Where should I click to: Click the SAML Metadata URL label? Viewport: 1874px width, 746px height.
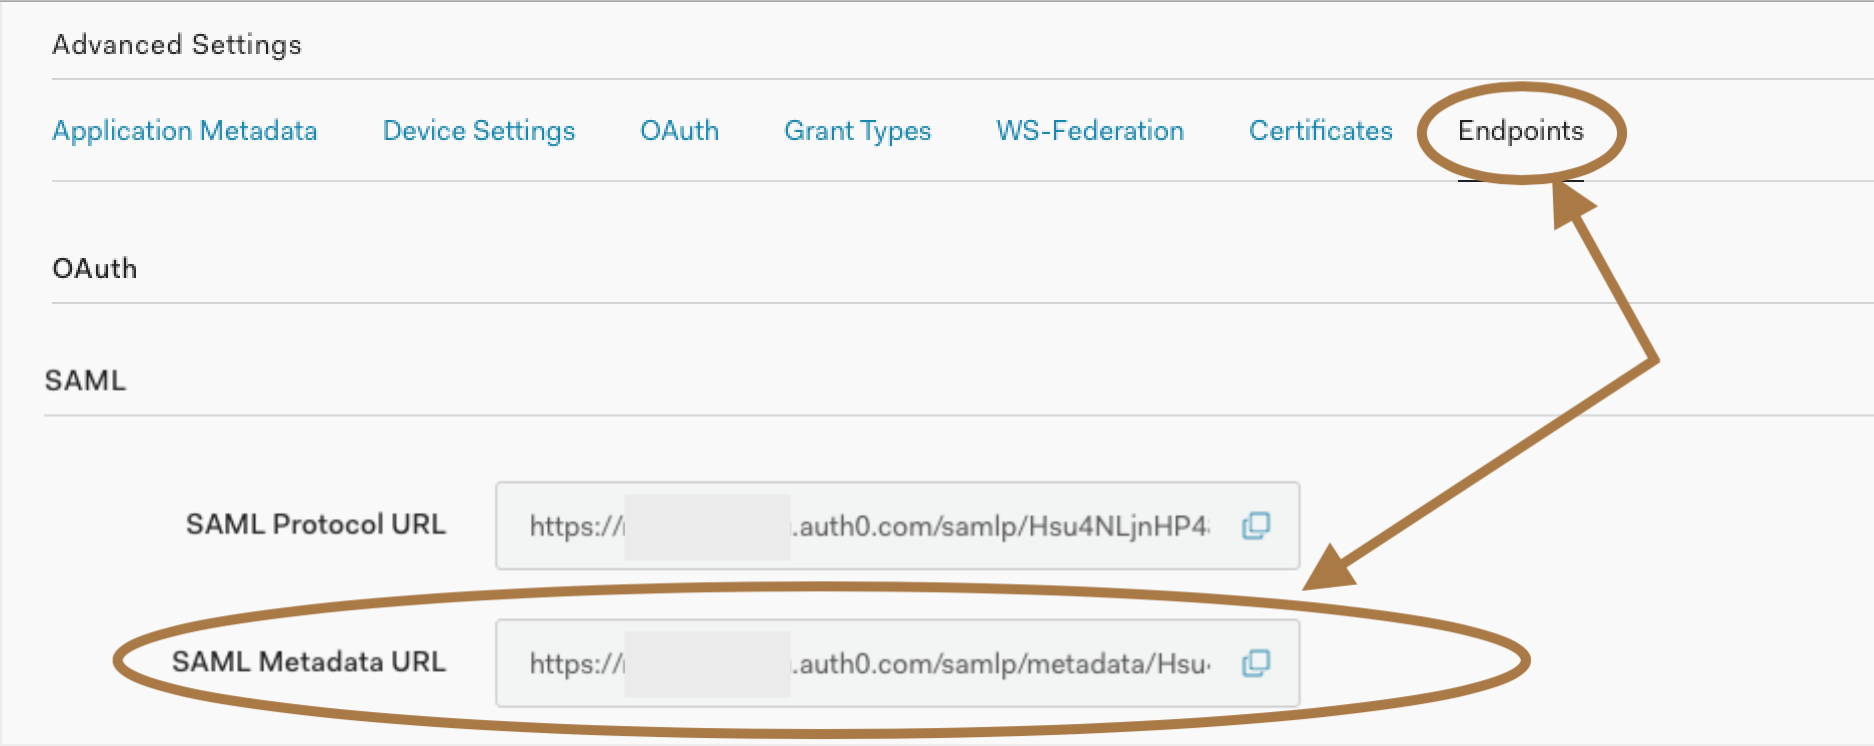(308, 662)
